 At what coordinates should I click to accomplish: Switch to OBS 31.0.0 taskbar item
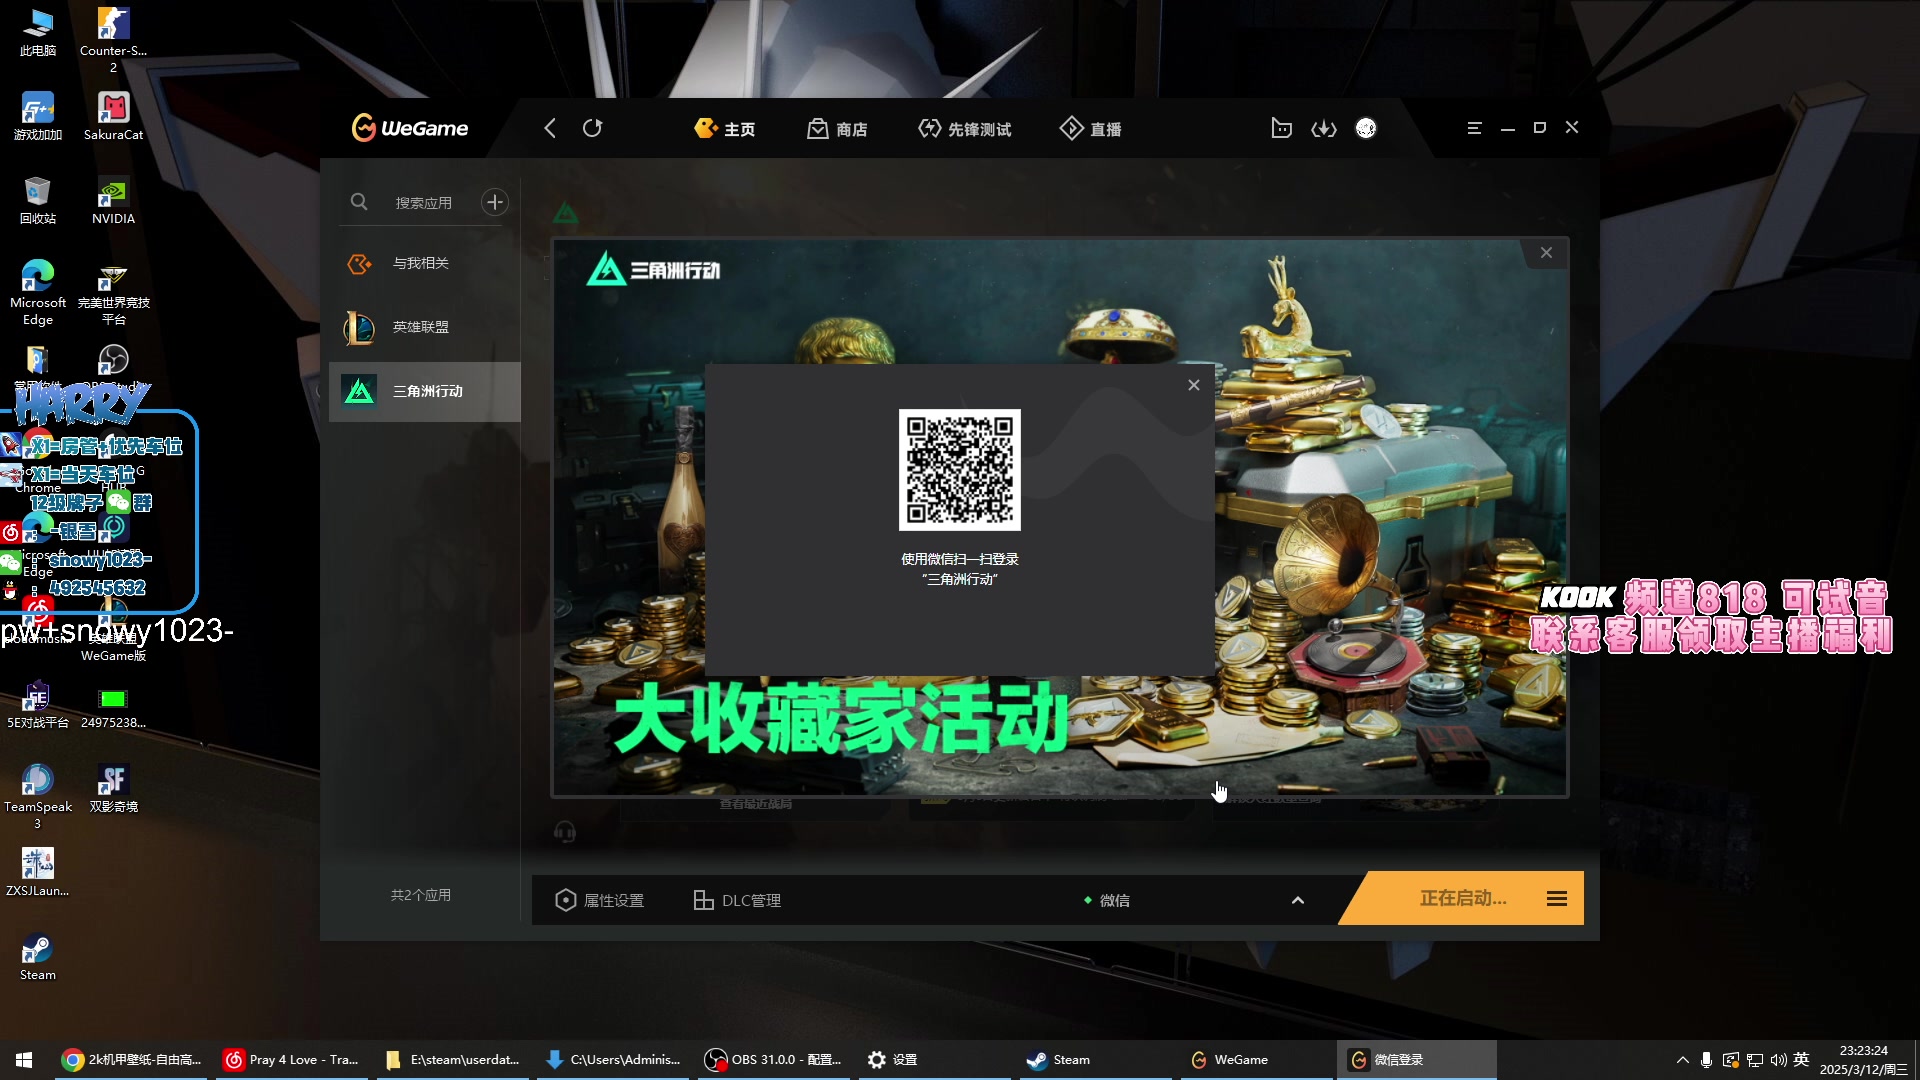(773, 1060)
